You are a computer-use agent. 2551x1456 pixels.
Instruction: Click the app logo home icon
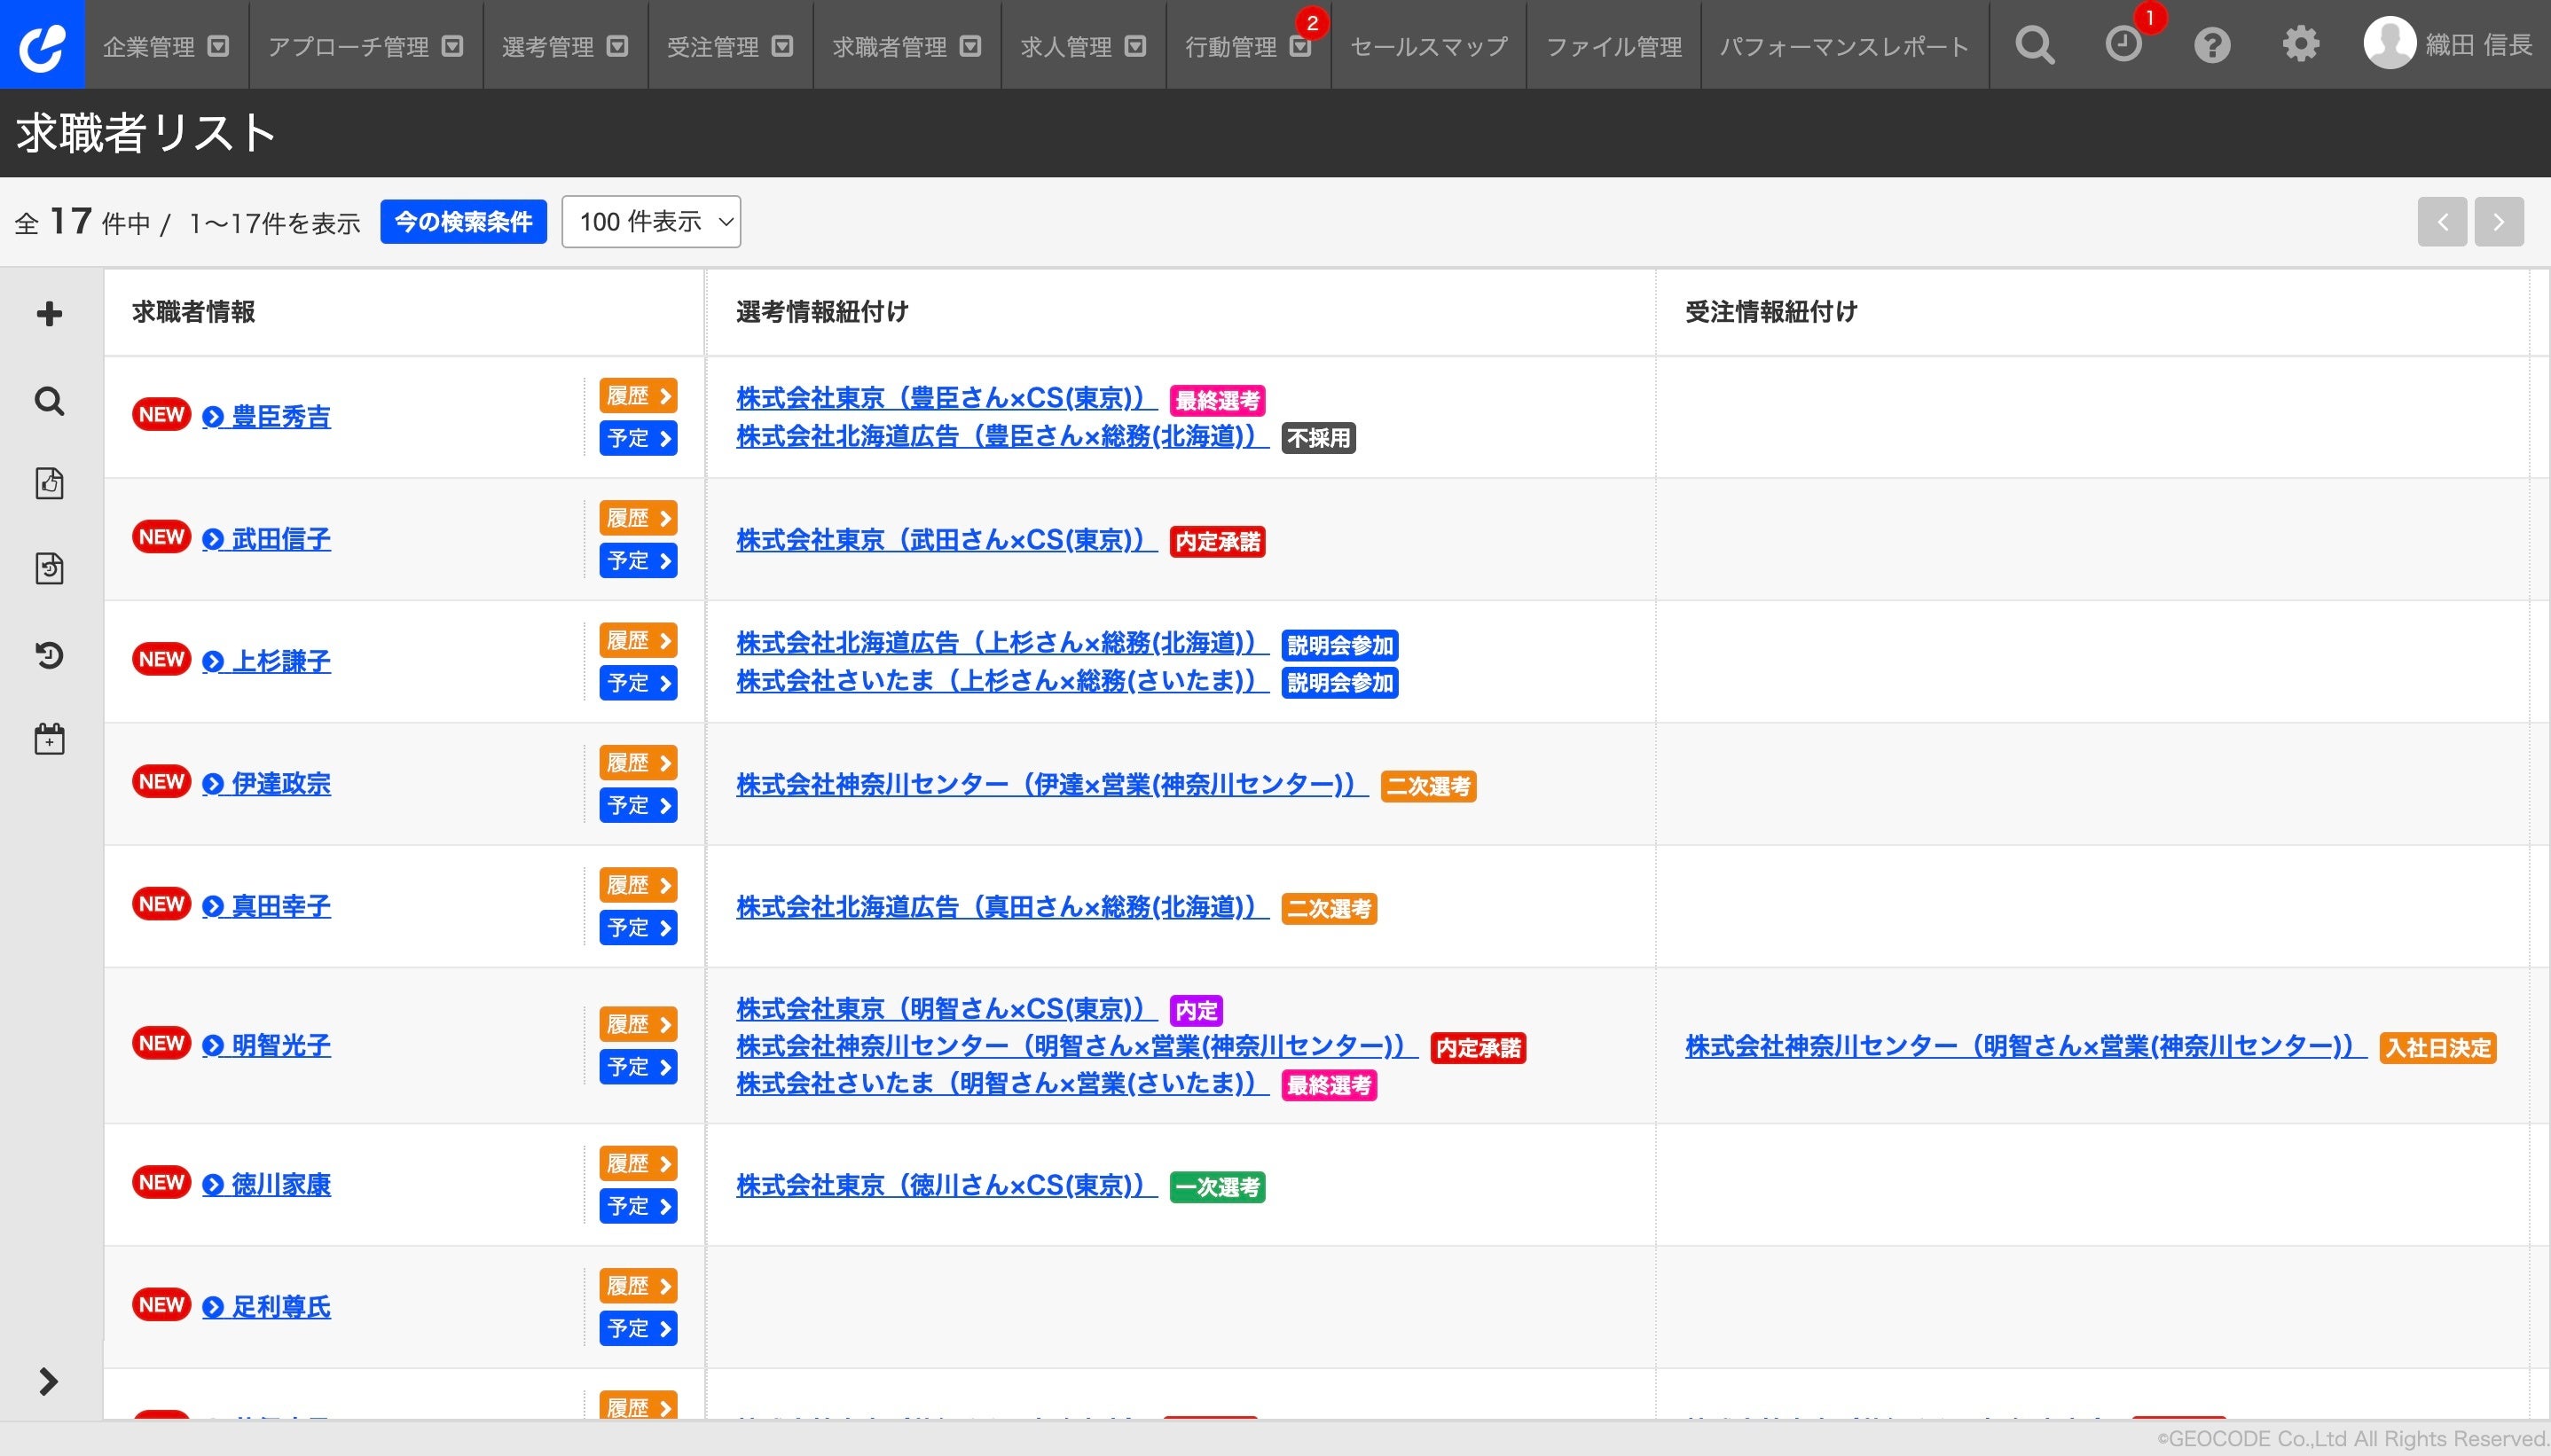coord(42,45)
